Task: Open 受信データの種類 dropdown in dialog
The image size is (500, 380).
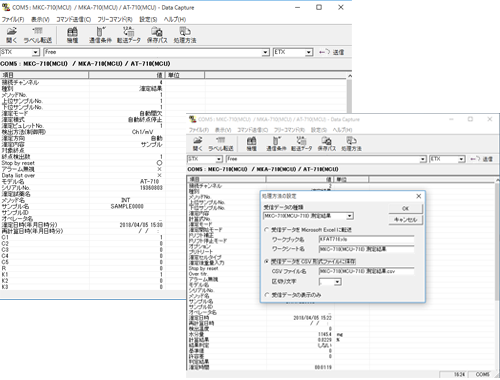Action: click(349, 216)
